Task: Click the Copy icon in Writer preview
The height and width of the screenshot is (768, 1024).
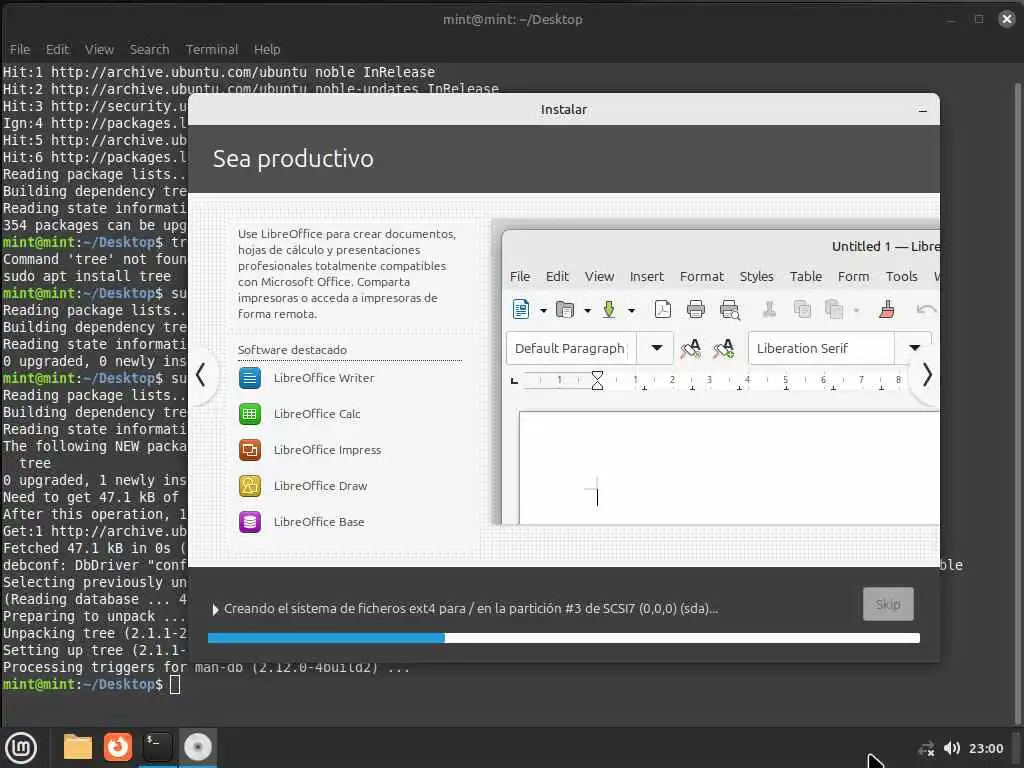Action: [x=802, y=309]
